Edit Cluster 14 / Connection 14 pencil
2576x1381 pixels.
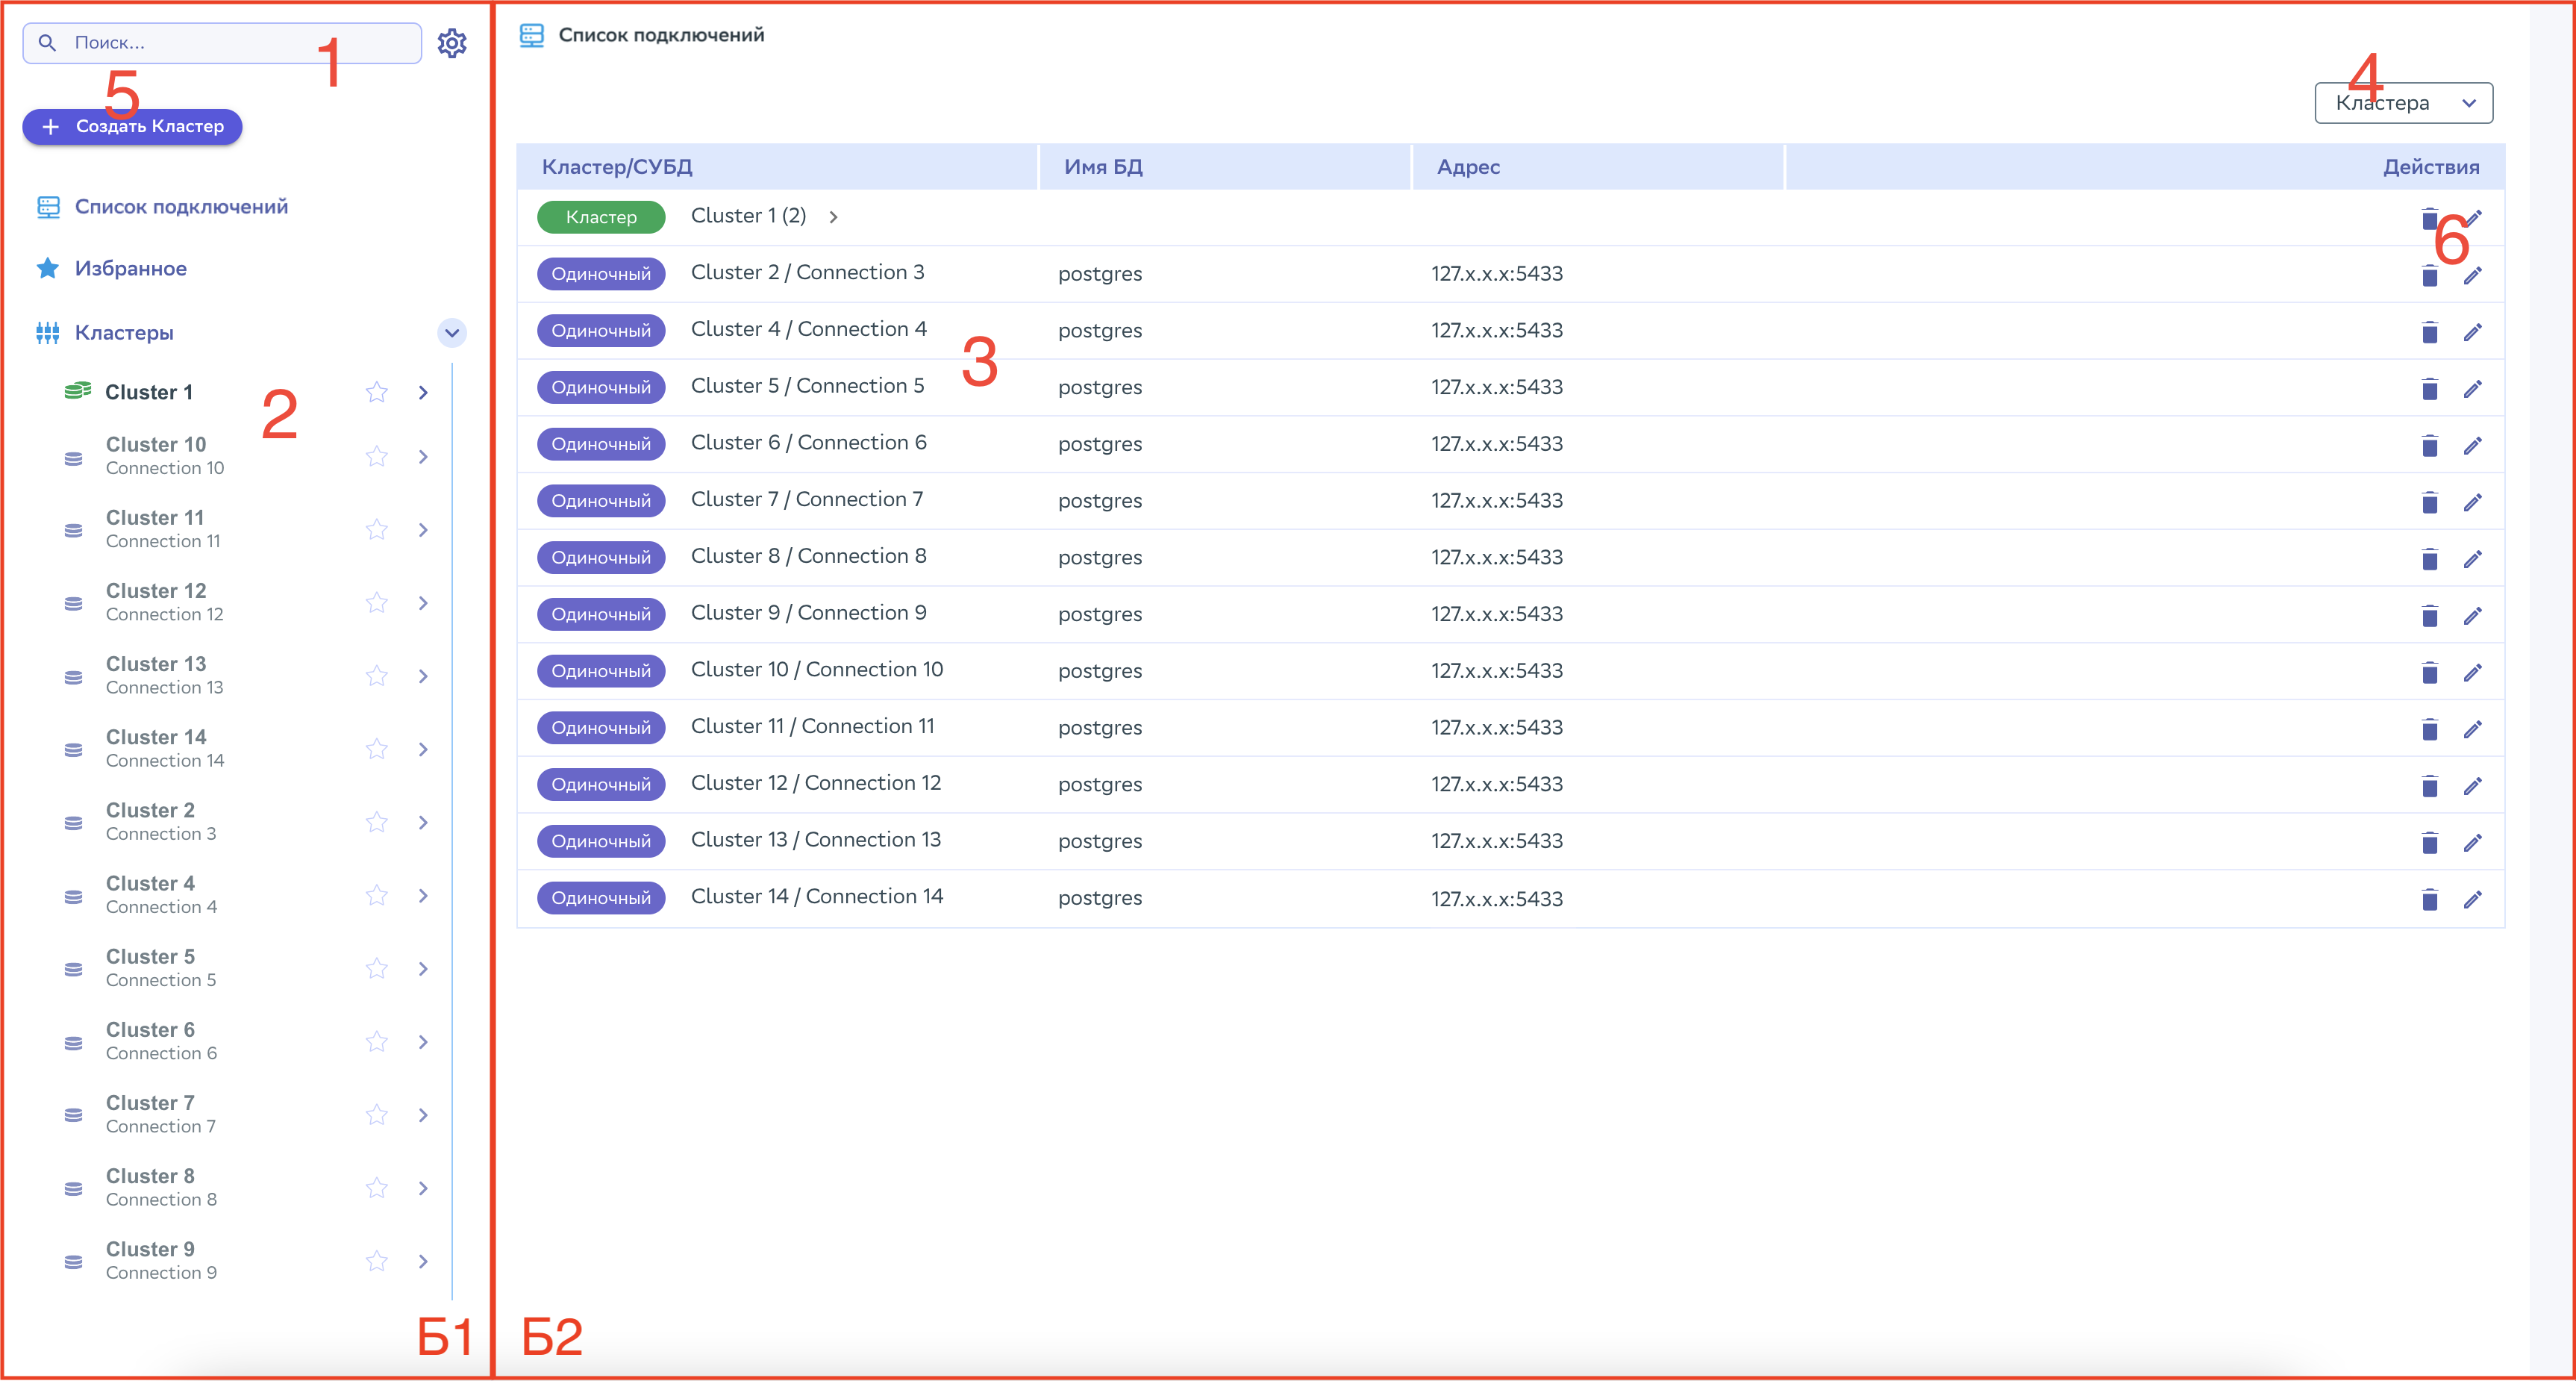2472,899
